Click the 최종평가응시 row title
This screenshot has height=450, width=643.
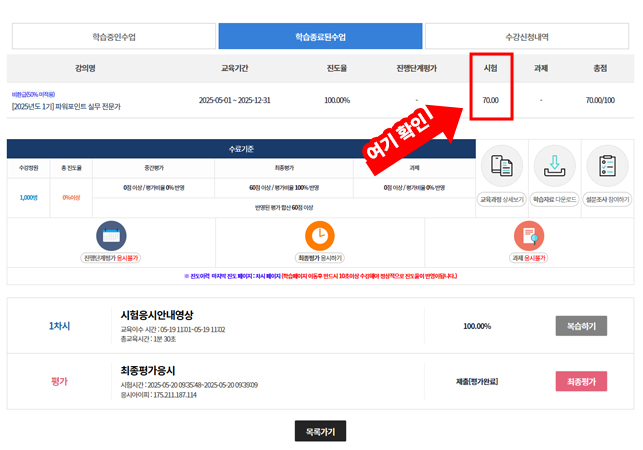point(154,370)
